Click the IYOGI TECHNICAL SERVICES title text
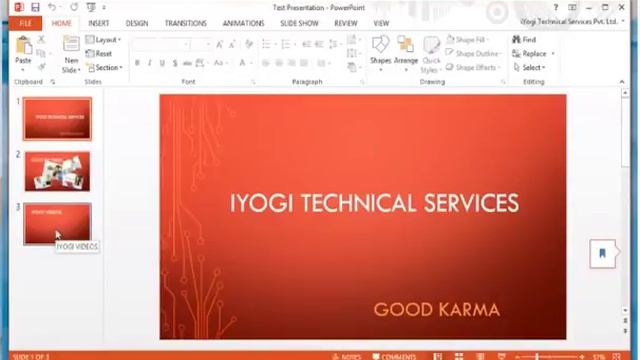The width and height of the screenshot is (640, 360). (x=375, y=203)
